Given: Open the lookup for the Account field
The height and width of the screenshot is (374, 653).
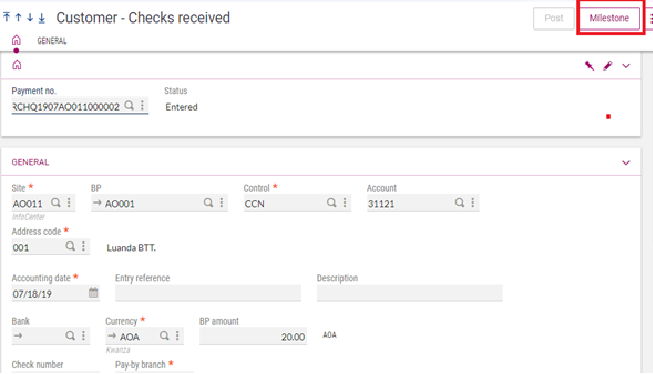Looking at the screenshot, I should tap(459, 203).
